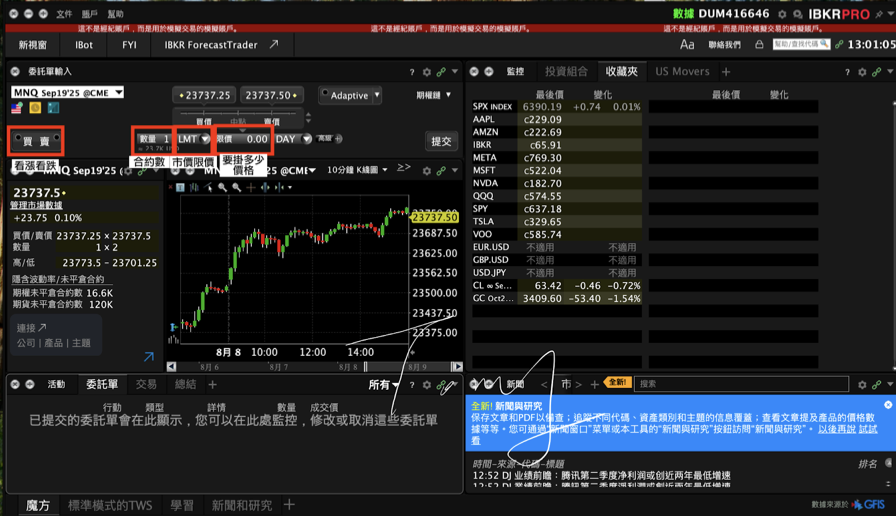Click the chart zoom-out magnifier
Screen dimensions: 896x516
(236, 187)
